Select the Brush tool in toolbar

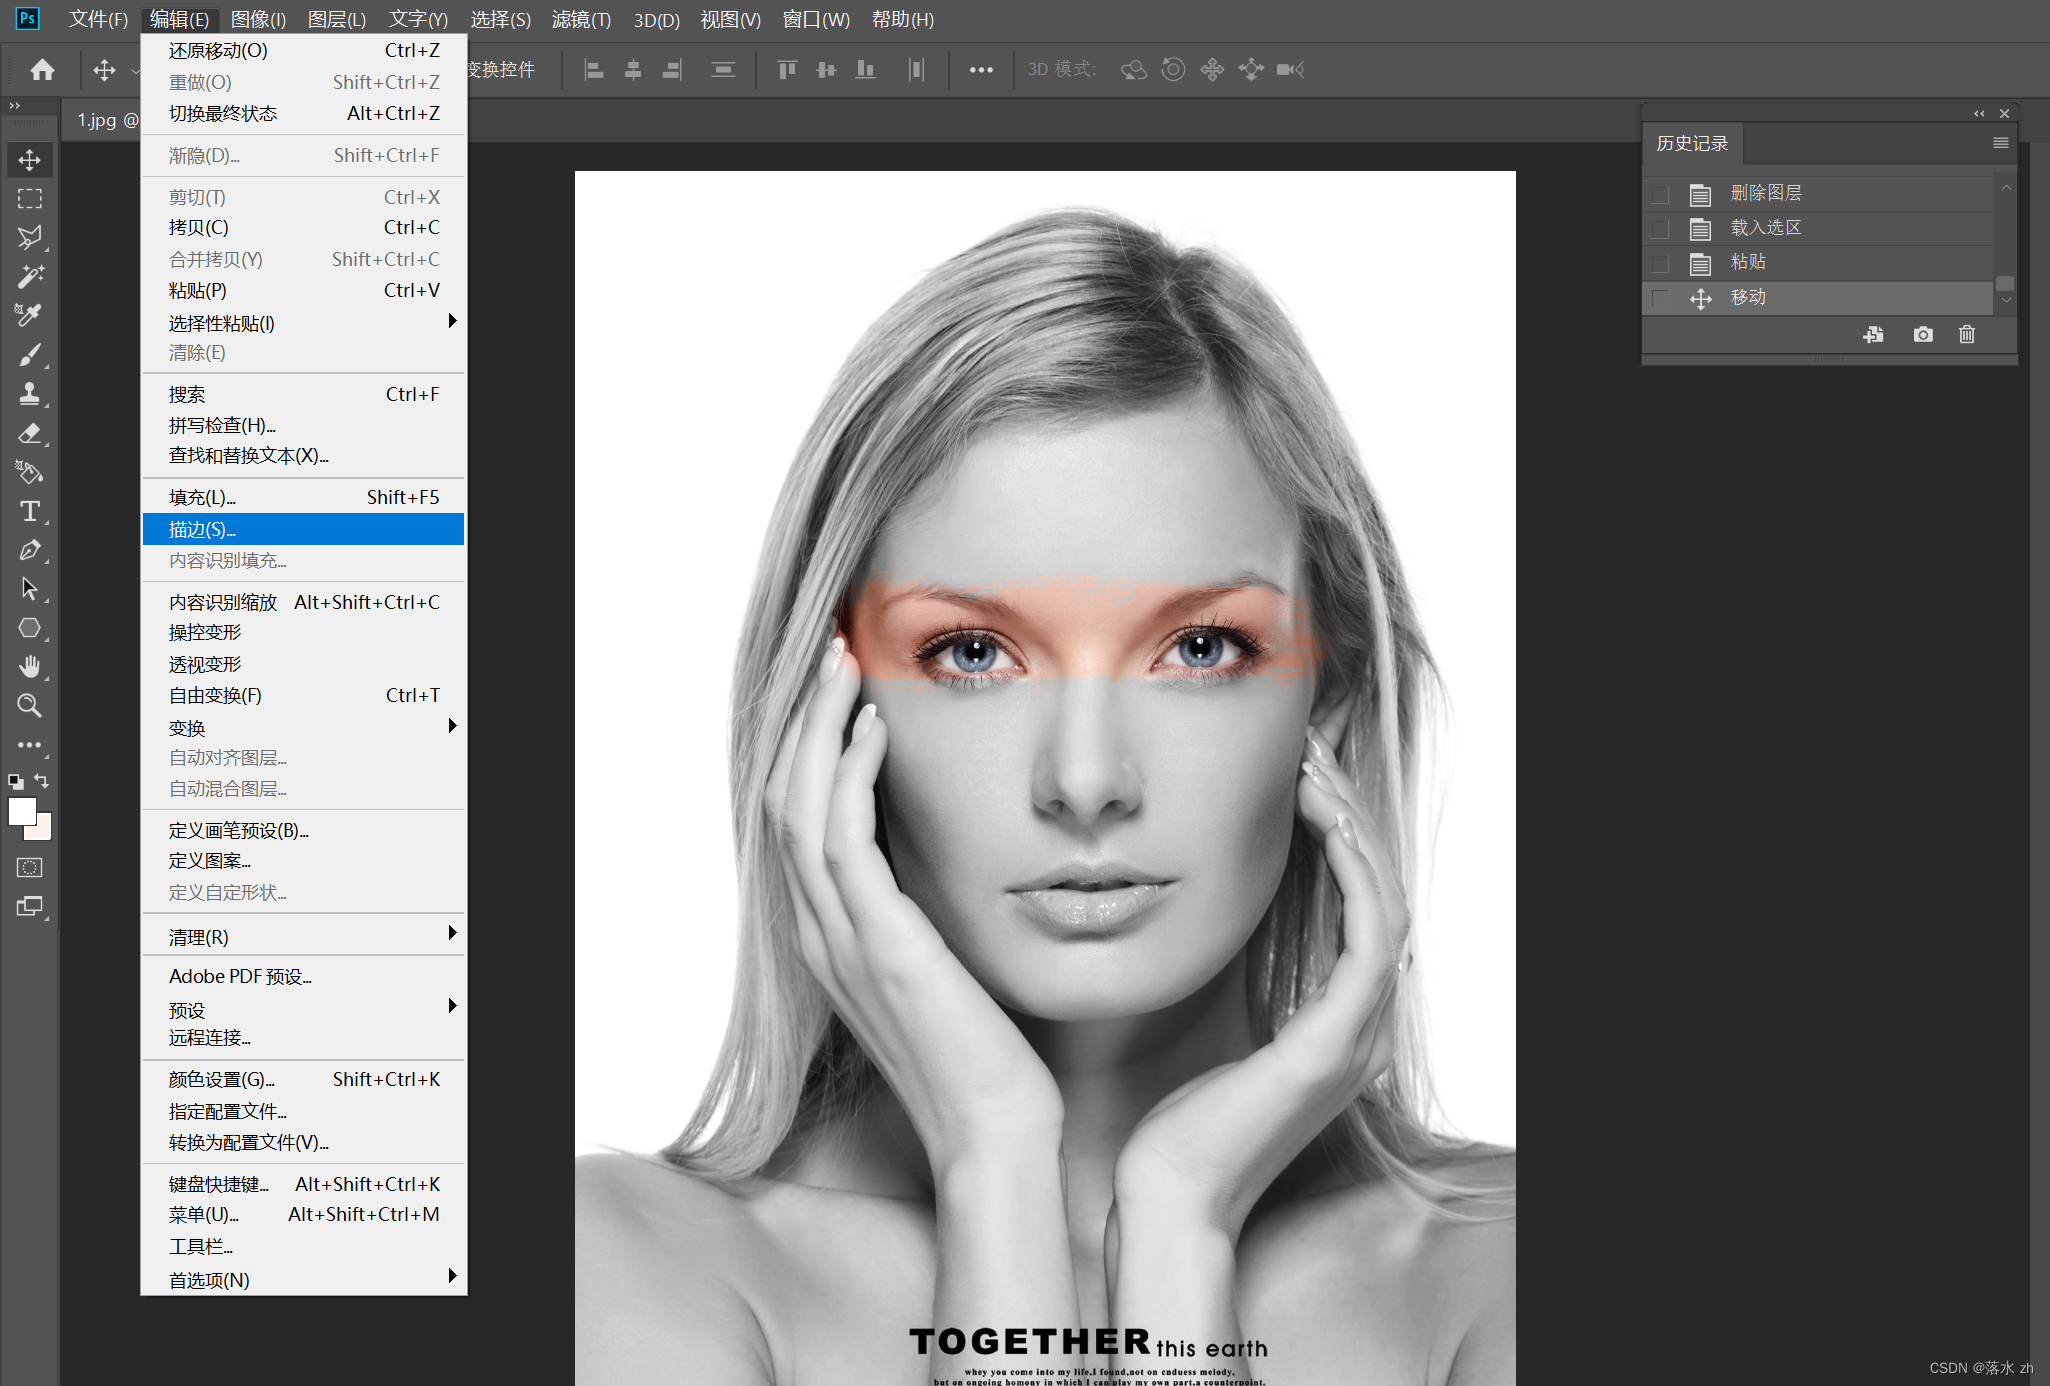[30, 355]
